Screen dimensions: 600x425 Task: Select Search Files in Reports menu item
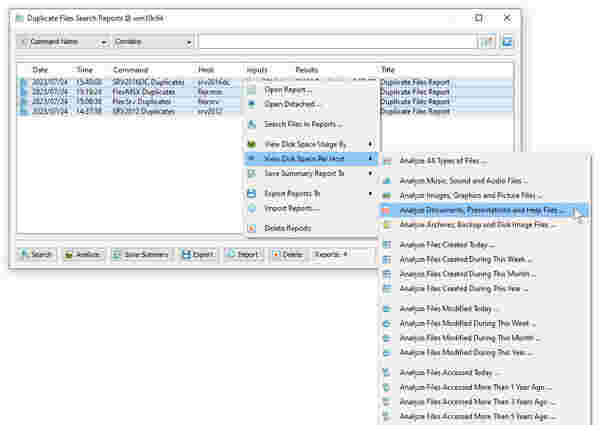(303, 124)
